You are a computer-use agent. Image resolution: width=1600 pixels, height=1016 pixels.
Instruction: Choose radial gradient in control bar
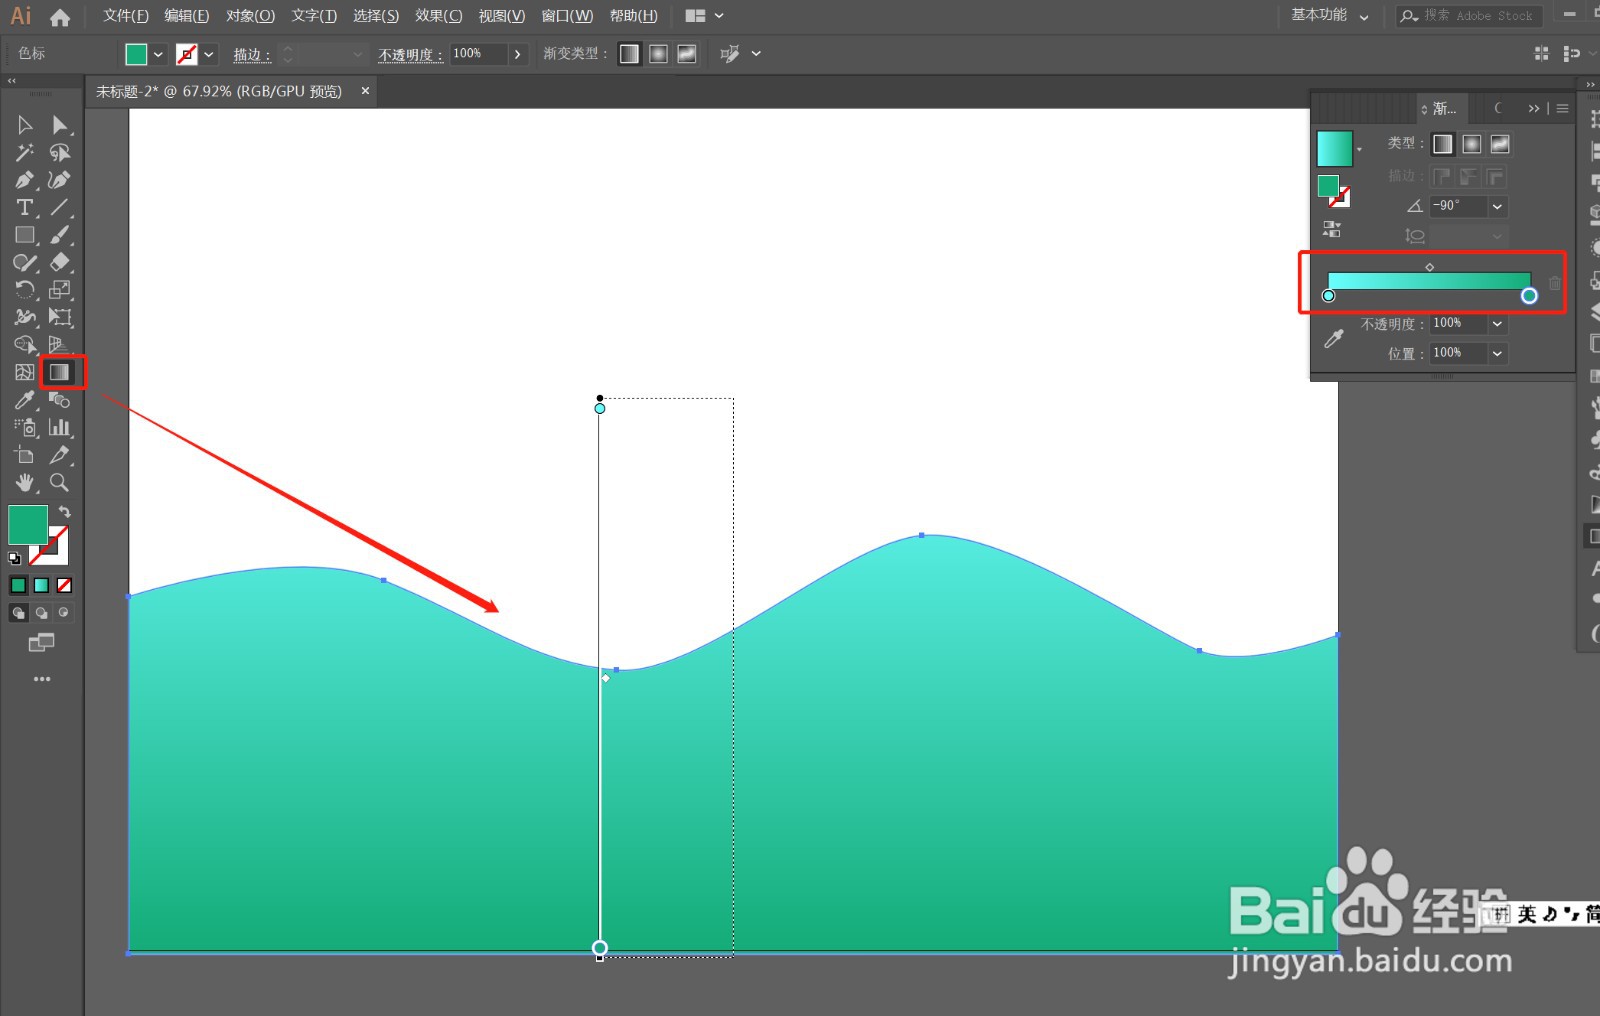pos(658,54)
